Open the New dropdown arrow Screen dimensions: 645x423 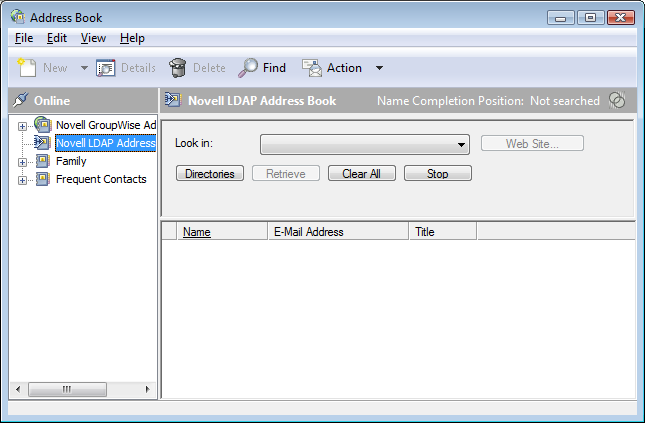tap(84, 68)
